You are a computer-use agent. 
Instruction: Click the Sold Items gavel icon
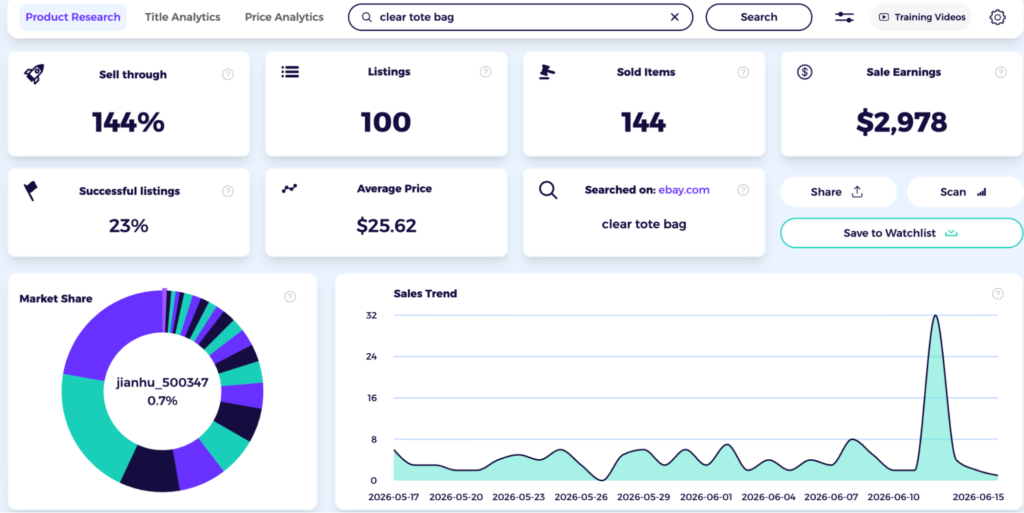point(547,72)
